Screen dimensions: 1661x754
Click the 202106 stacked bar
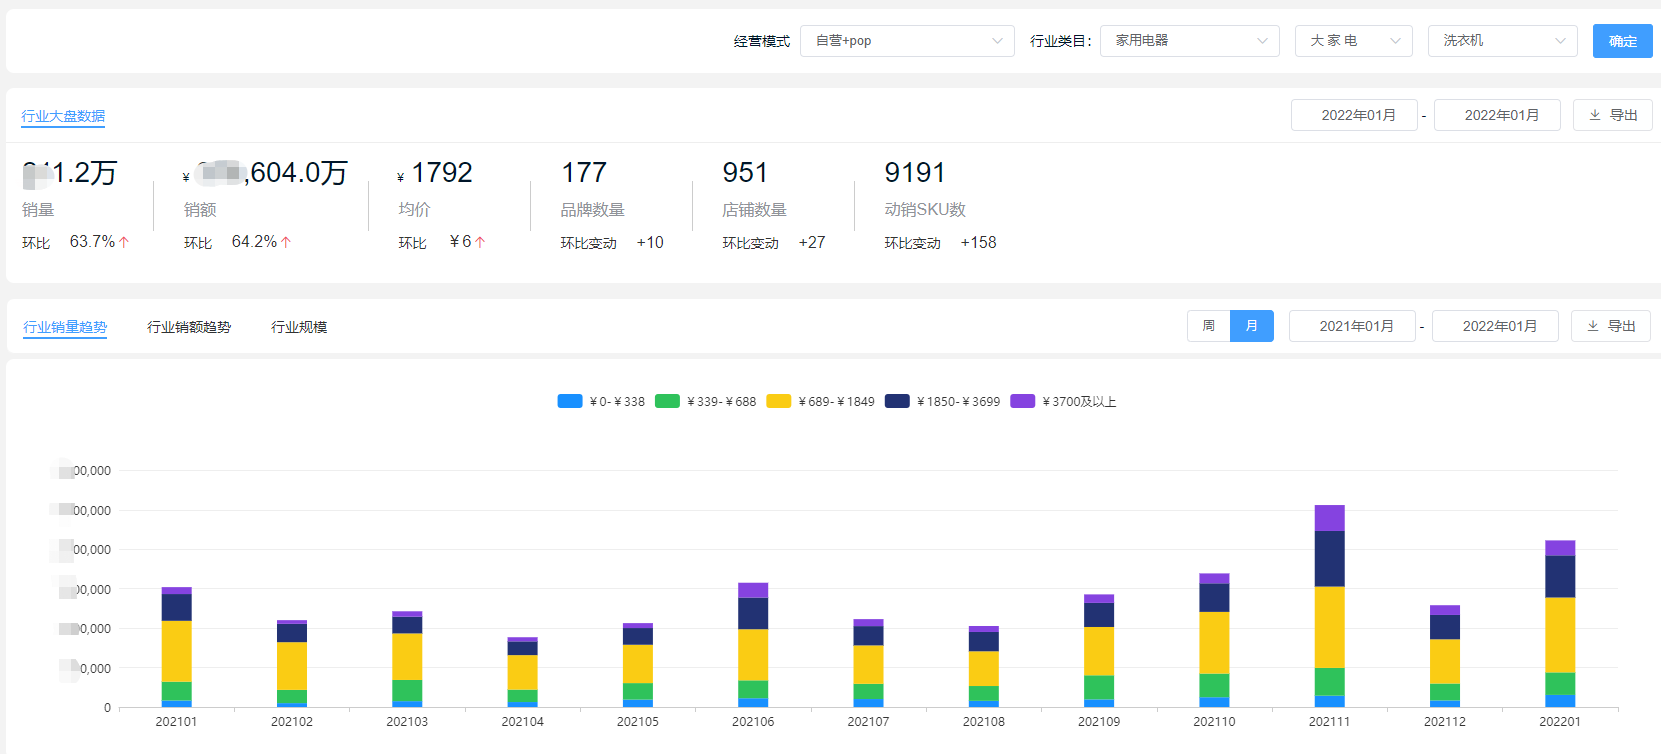click(x=753, y=645)
